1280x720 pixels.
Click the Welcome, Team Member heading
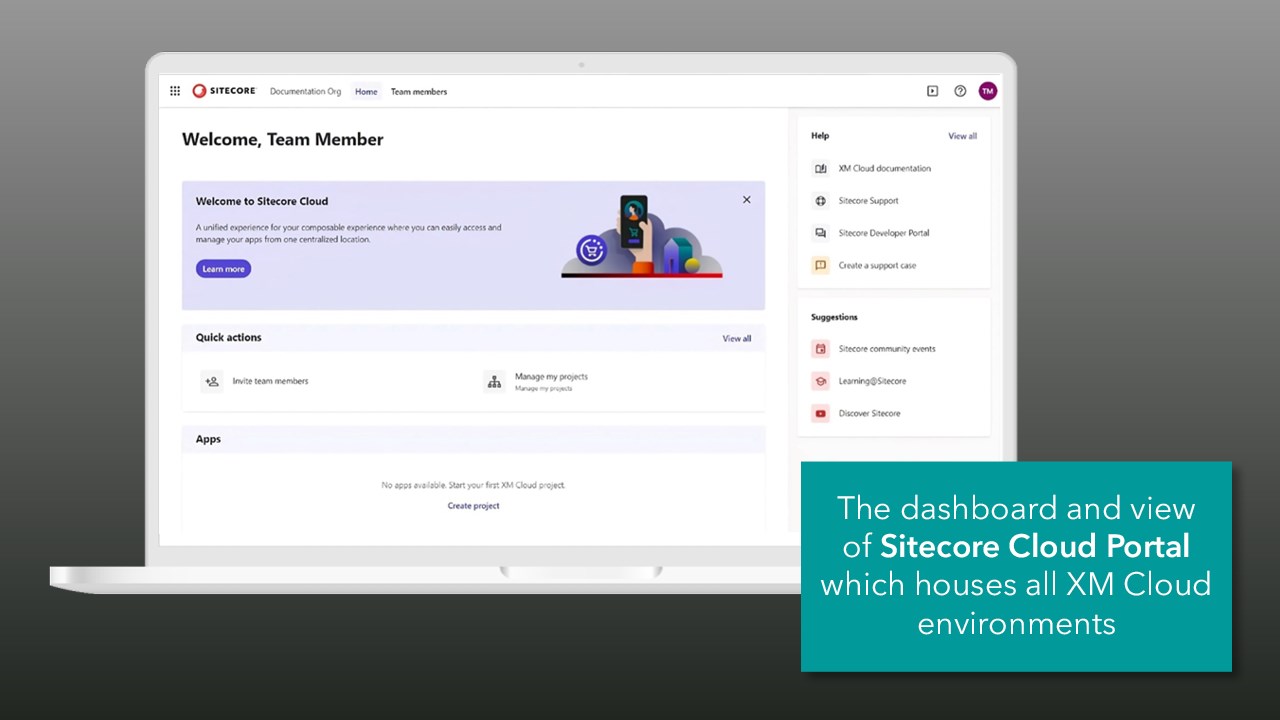click(283, 140)
